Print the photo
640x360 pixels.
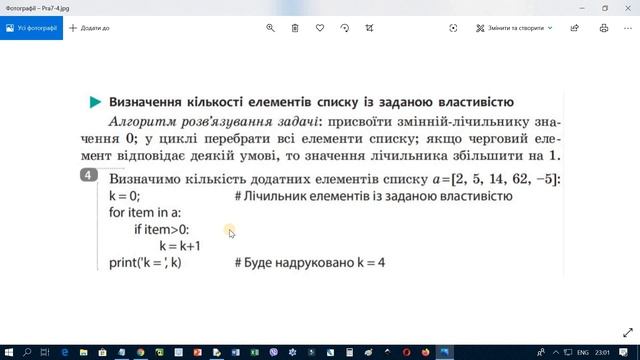604,28
